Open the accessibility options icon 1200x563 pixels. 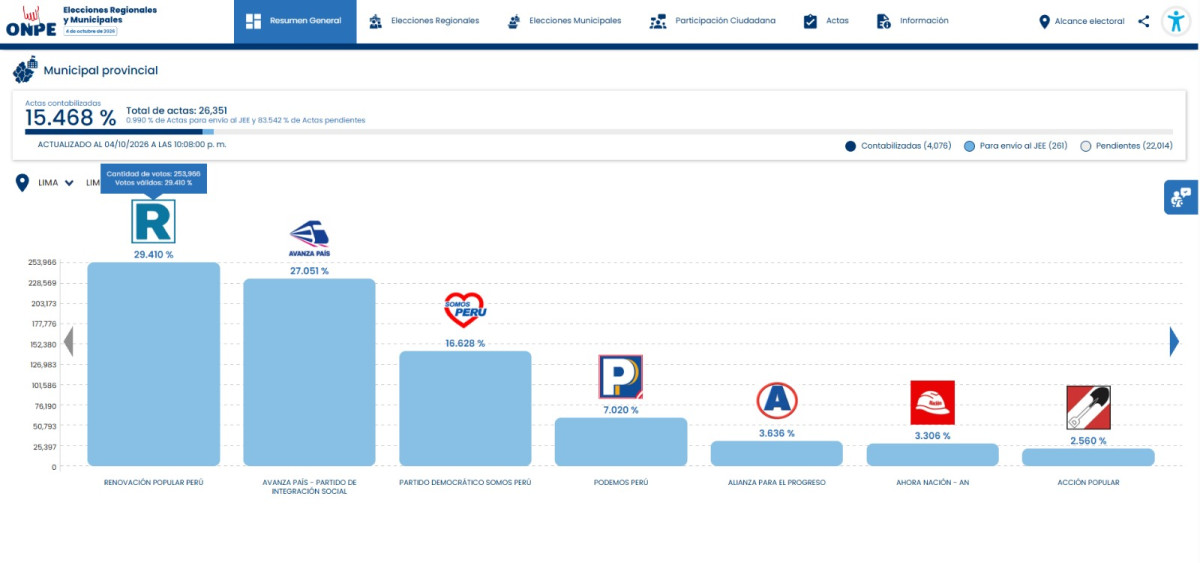(x=1176, y=22)
